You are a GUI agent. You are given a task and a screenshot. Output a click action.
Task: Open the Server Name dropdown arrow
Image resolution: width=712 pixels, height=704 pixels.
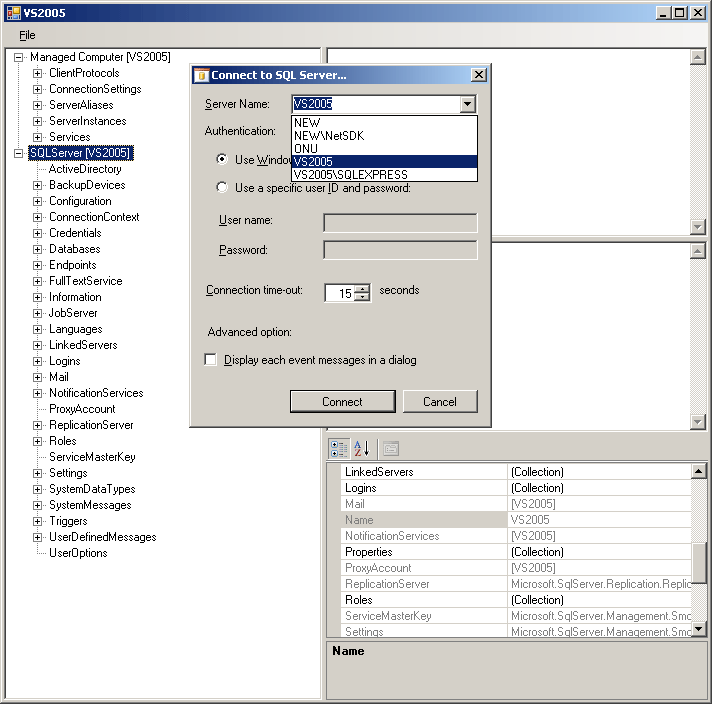467,104
